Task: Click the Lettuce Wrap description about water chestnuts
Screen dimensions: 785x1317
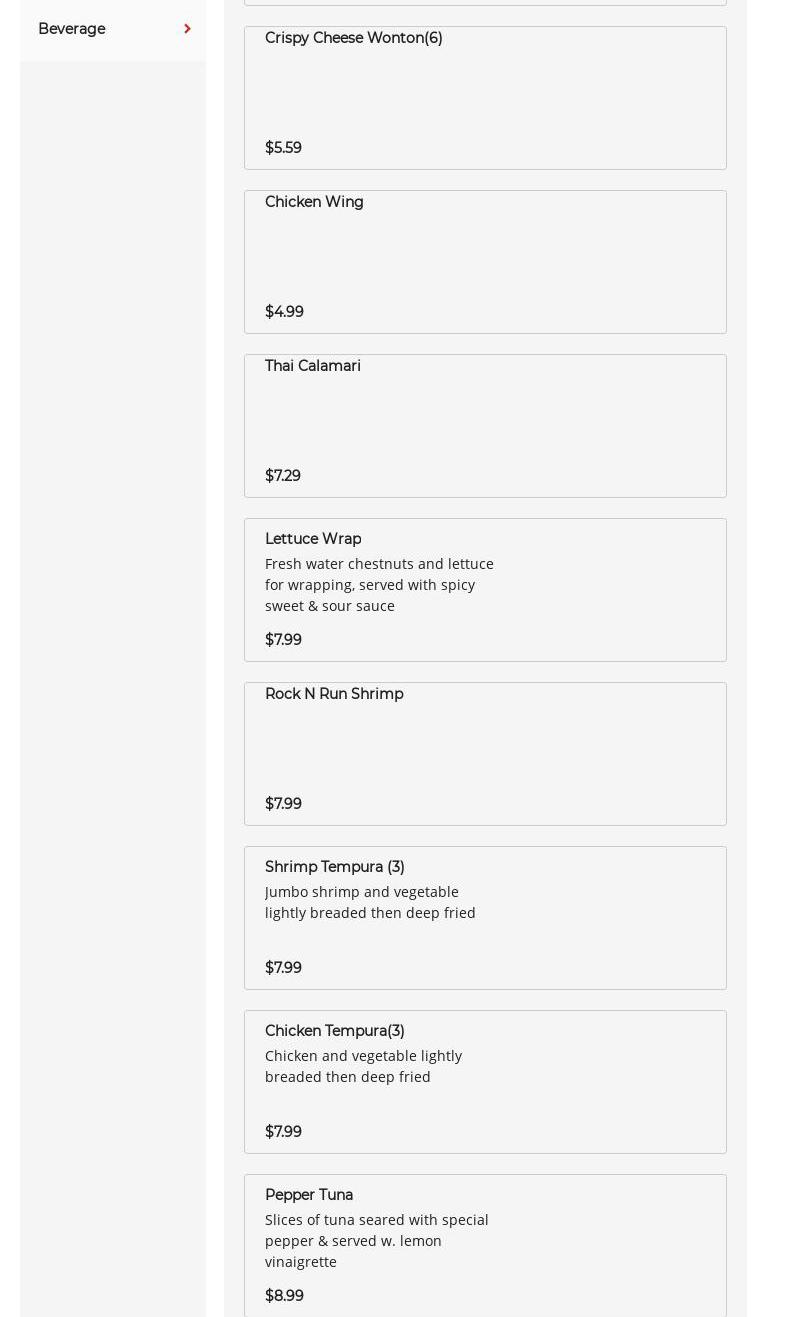Action: (x=379, y=585)
